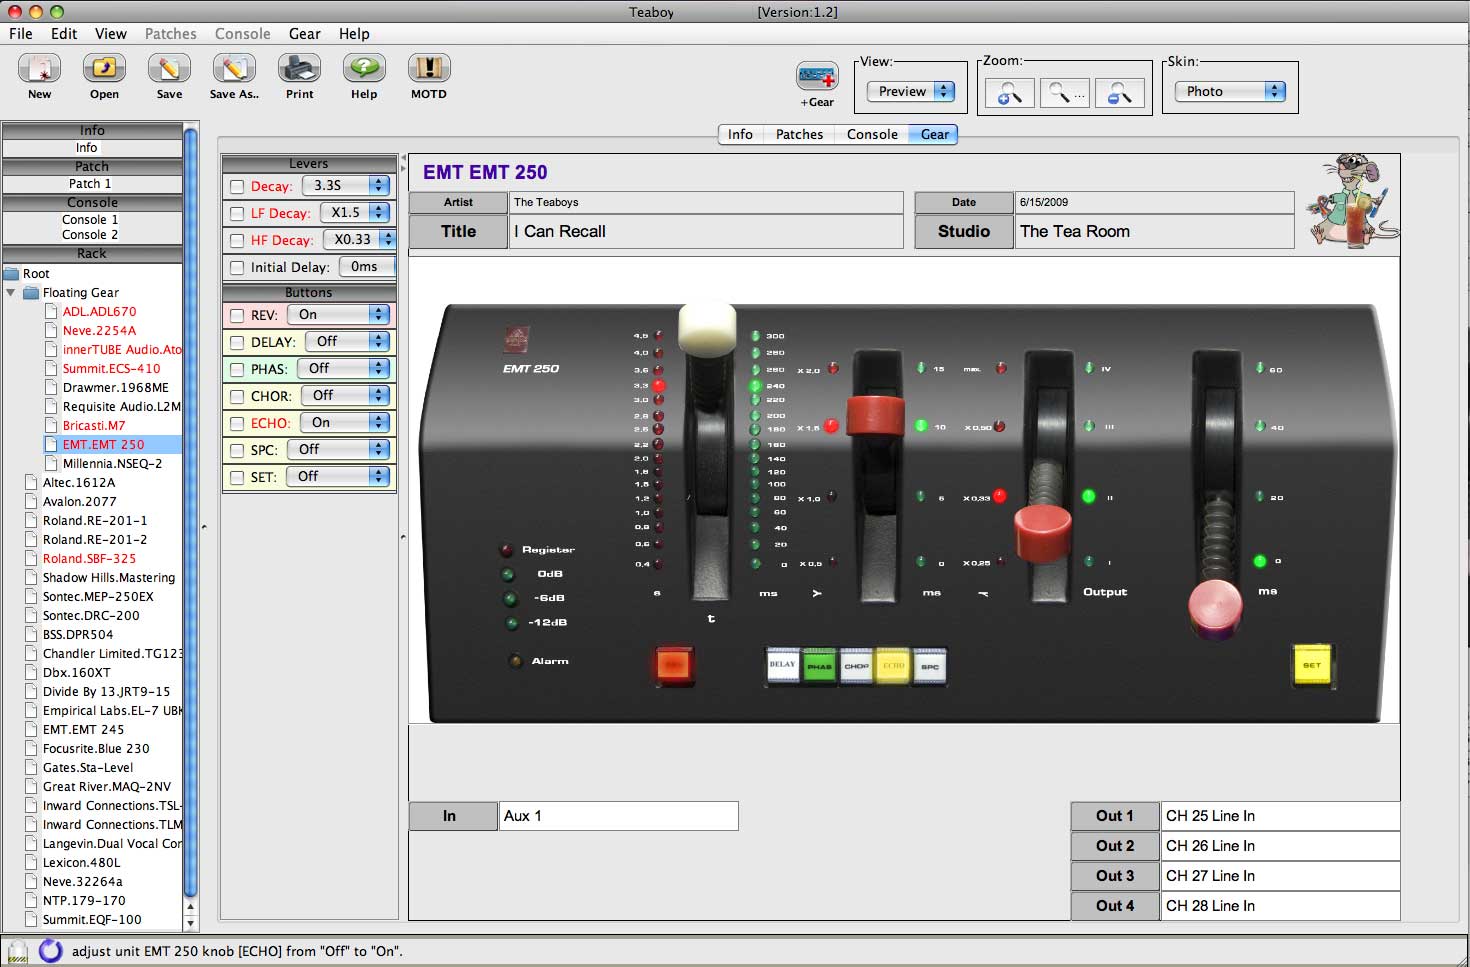Toggle the LF Decay checkbox
1470x967 pixels.
pyautogui.click(x=237, y=213)
